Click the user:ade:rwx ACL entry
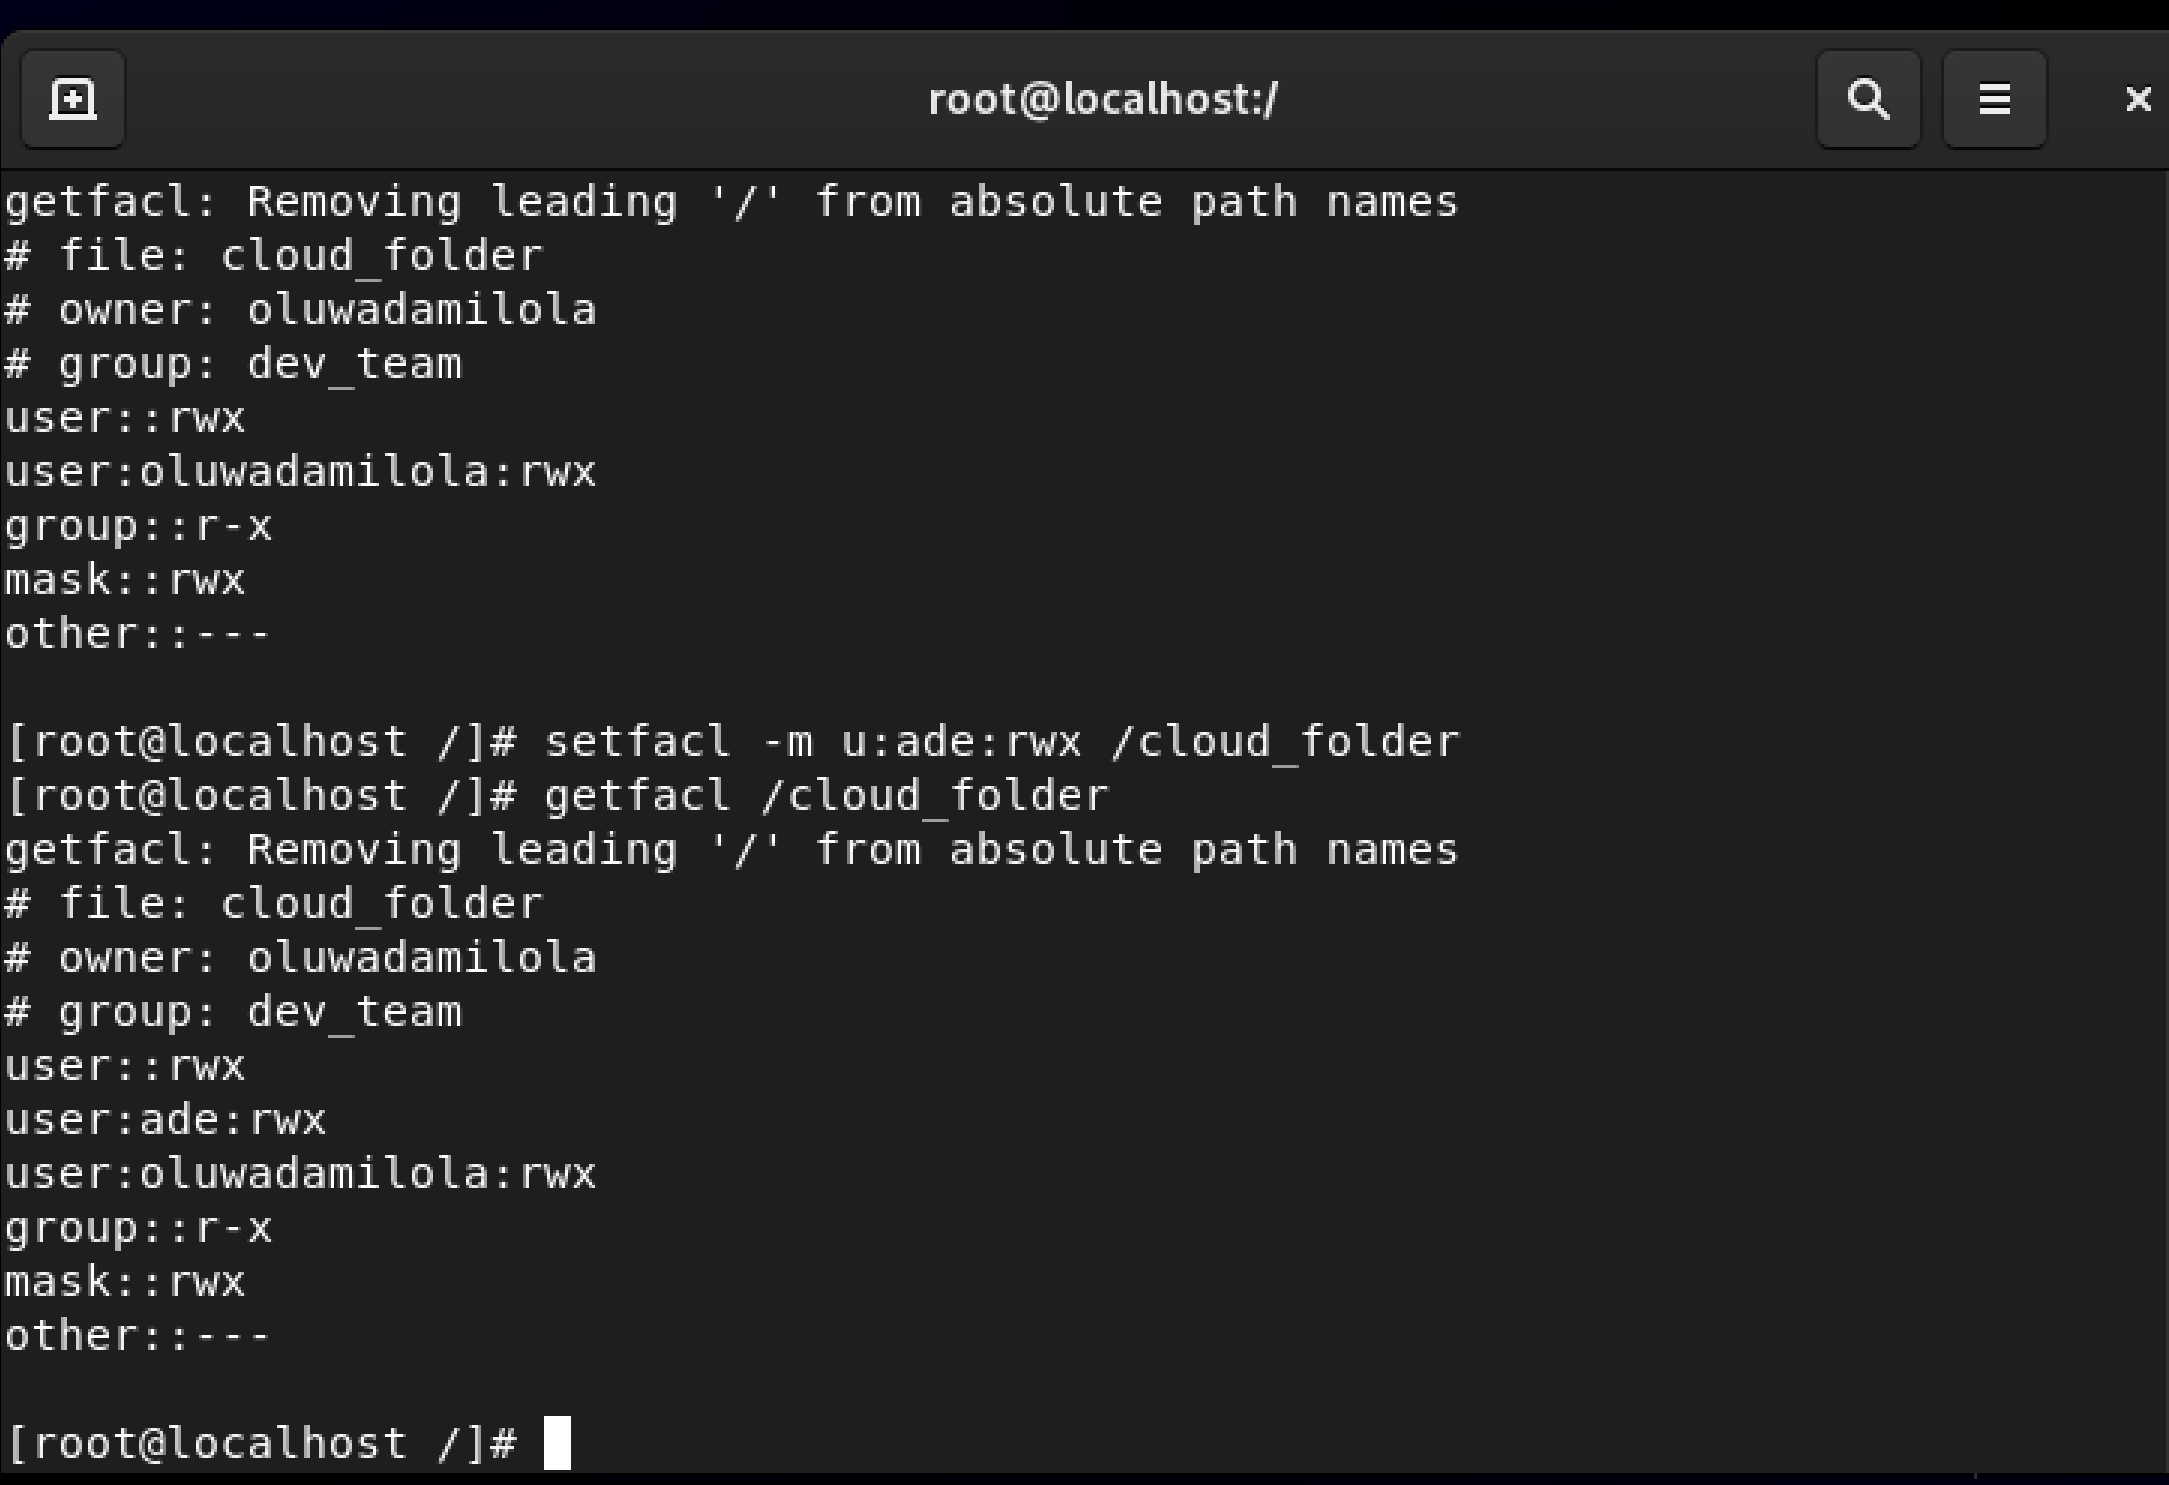This screenshot has width=2169, height=1485. [x=165, y=1120]
